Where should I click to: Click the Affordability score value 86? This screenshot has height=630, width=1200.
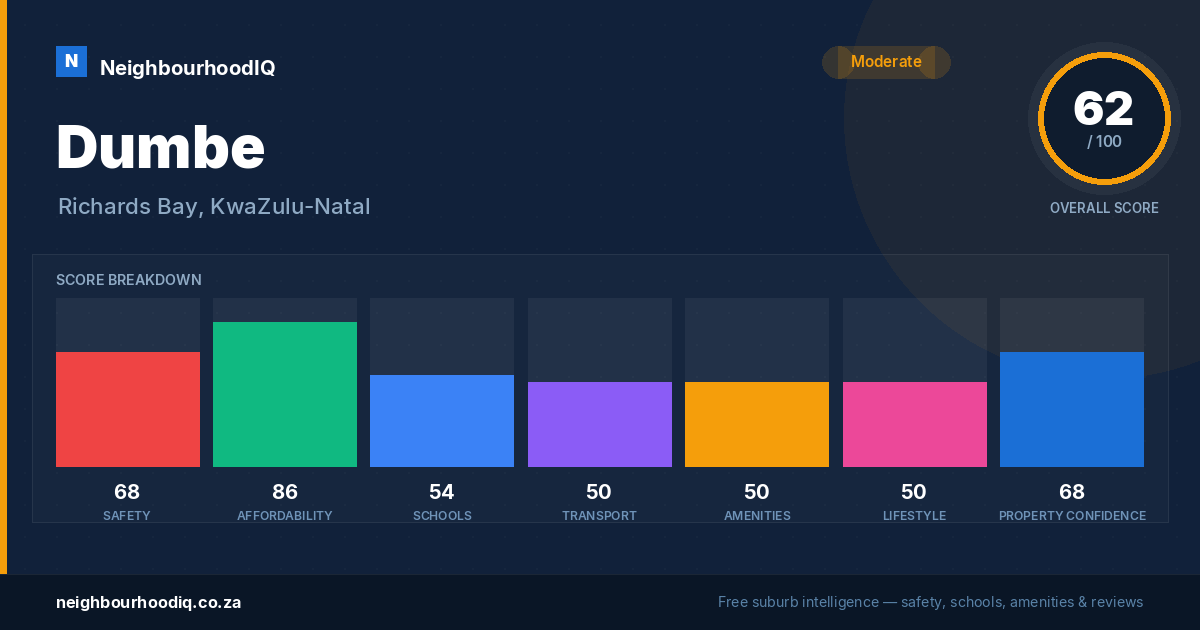tap(285, 492)
